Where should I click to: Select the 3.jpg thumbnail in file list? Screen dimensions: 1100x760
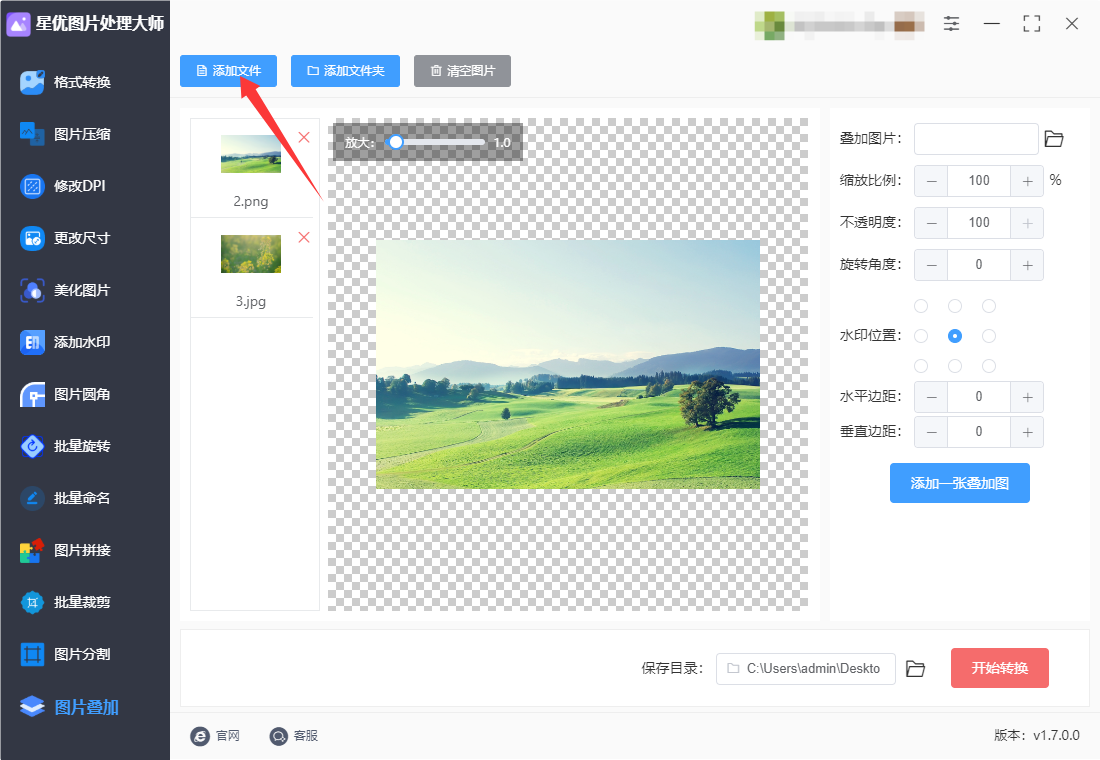(250, 254)
